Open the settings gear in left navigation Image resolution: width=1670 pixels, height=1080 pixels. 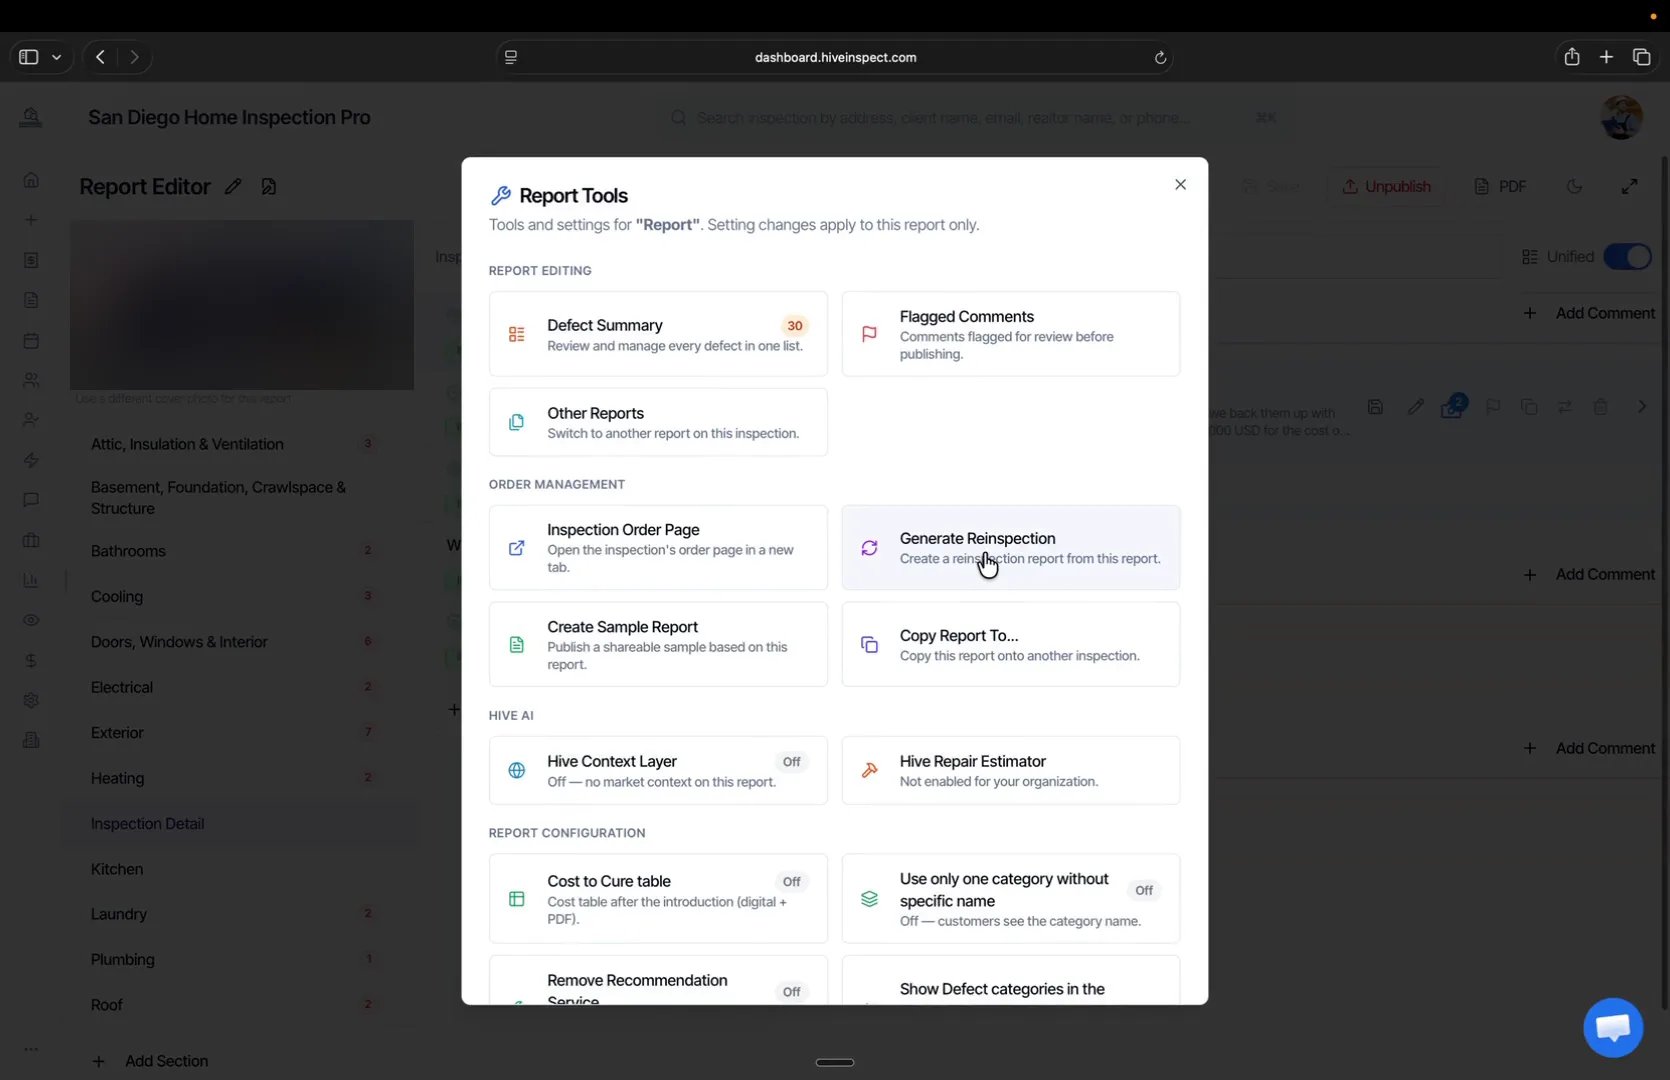(x=31, y=700)
